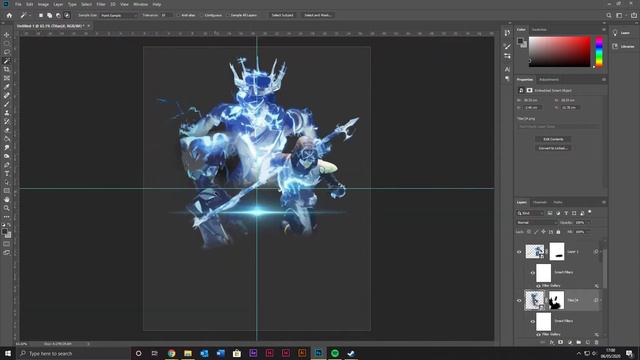Screen dimensions: 640x360
Task: Select the Clone Stamp tool
Action: tap(7, 113)
